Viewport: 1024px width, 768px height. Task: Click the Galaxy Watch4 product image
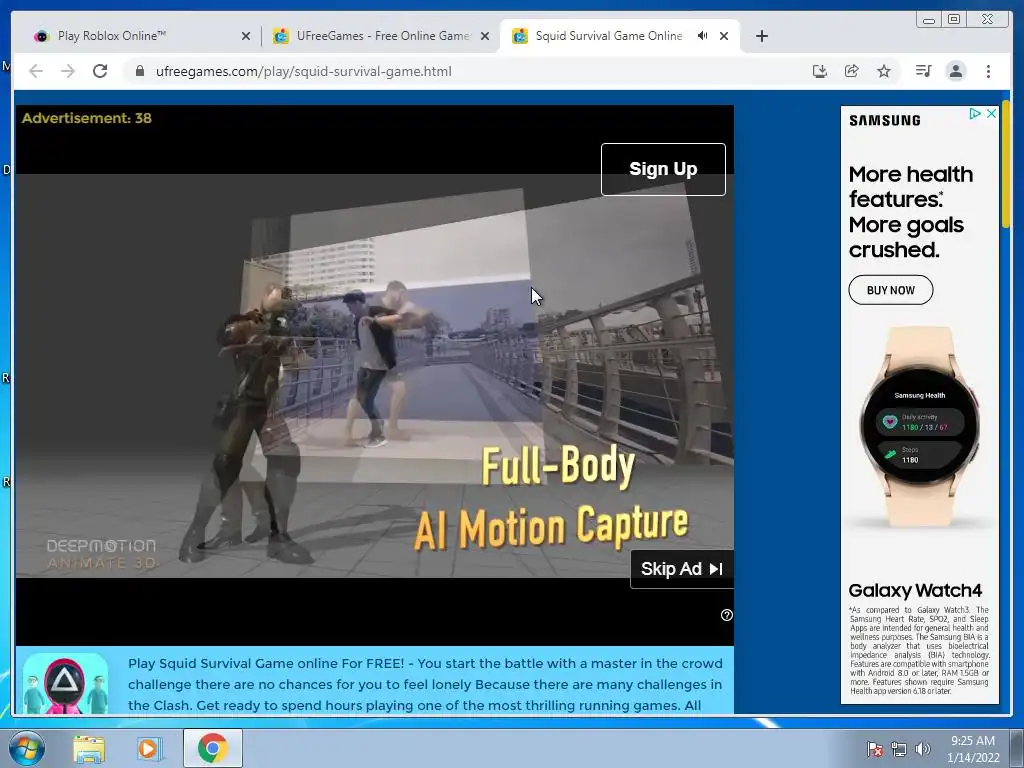pyautogui.click(x=920, y=428)
